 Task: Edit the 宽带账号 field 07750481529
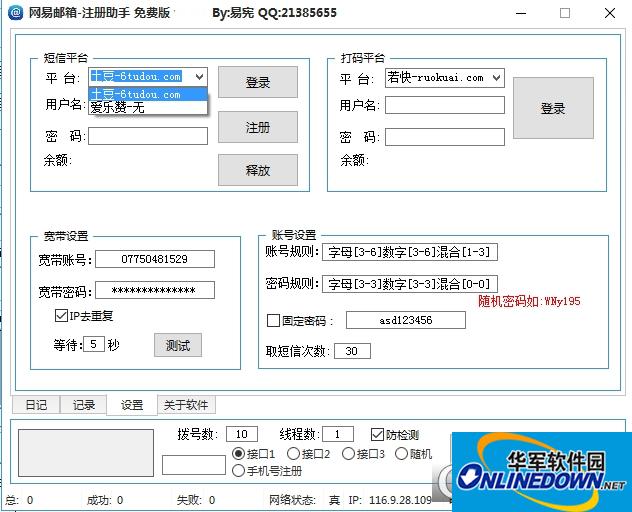click(155, 259)
